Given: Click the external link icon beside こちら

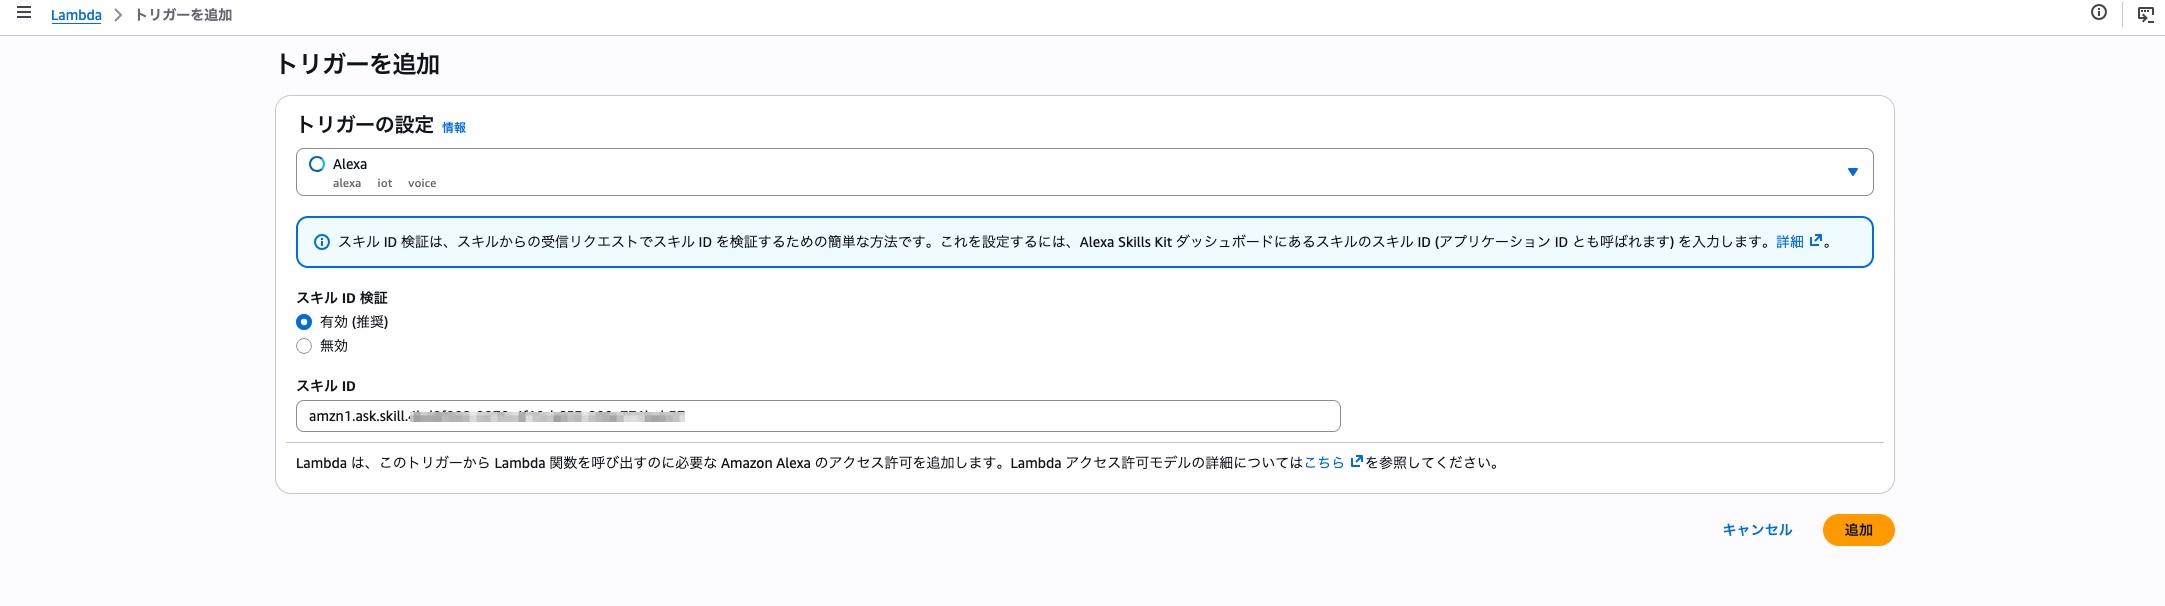Looking at the screenshot, I should click(1357, 462).
